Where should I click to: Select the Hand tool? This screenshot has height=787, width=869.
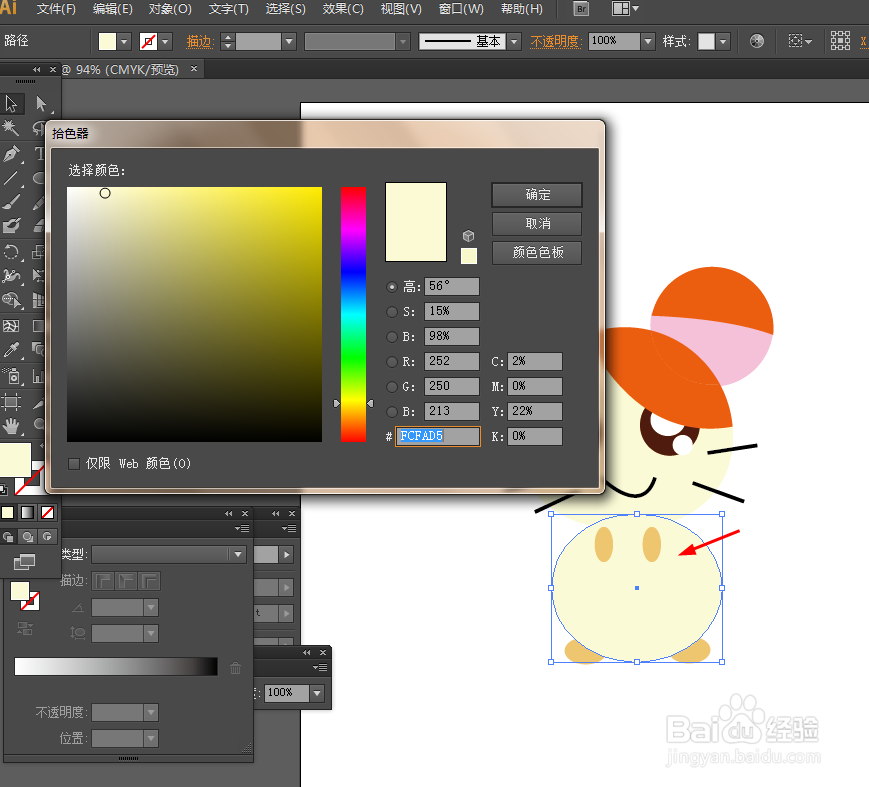click(x=11, y=425)
